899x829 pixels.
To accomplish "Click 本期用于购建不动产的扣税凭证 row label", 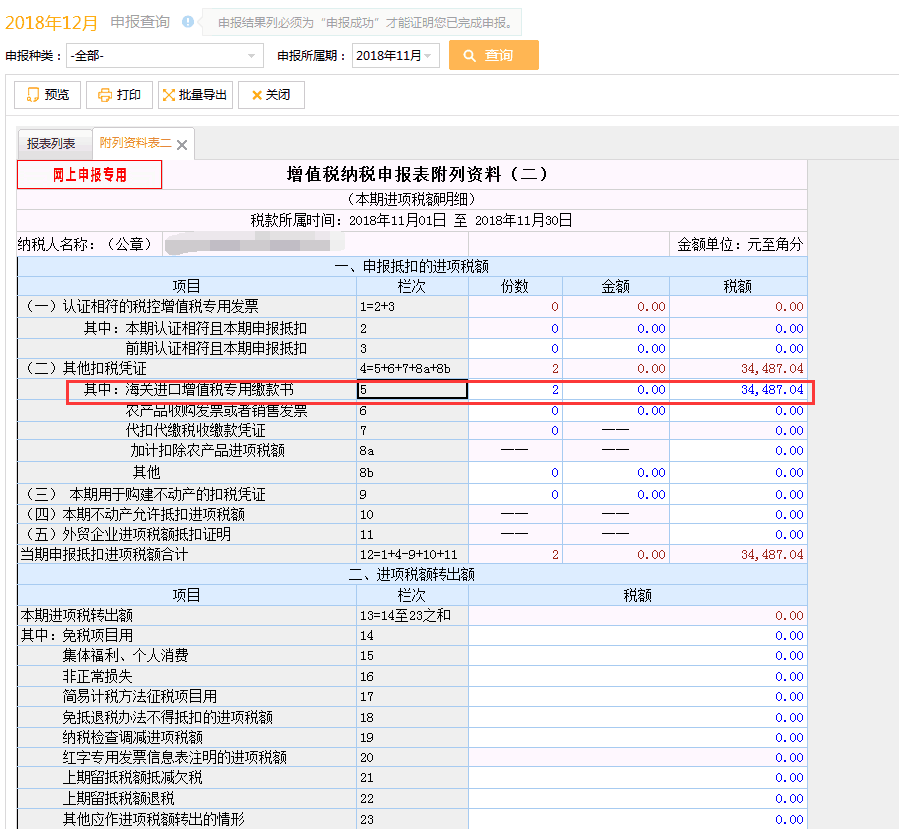I will (x=167, y=494).
